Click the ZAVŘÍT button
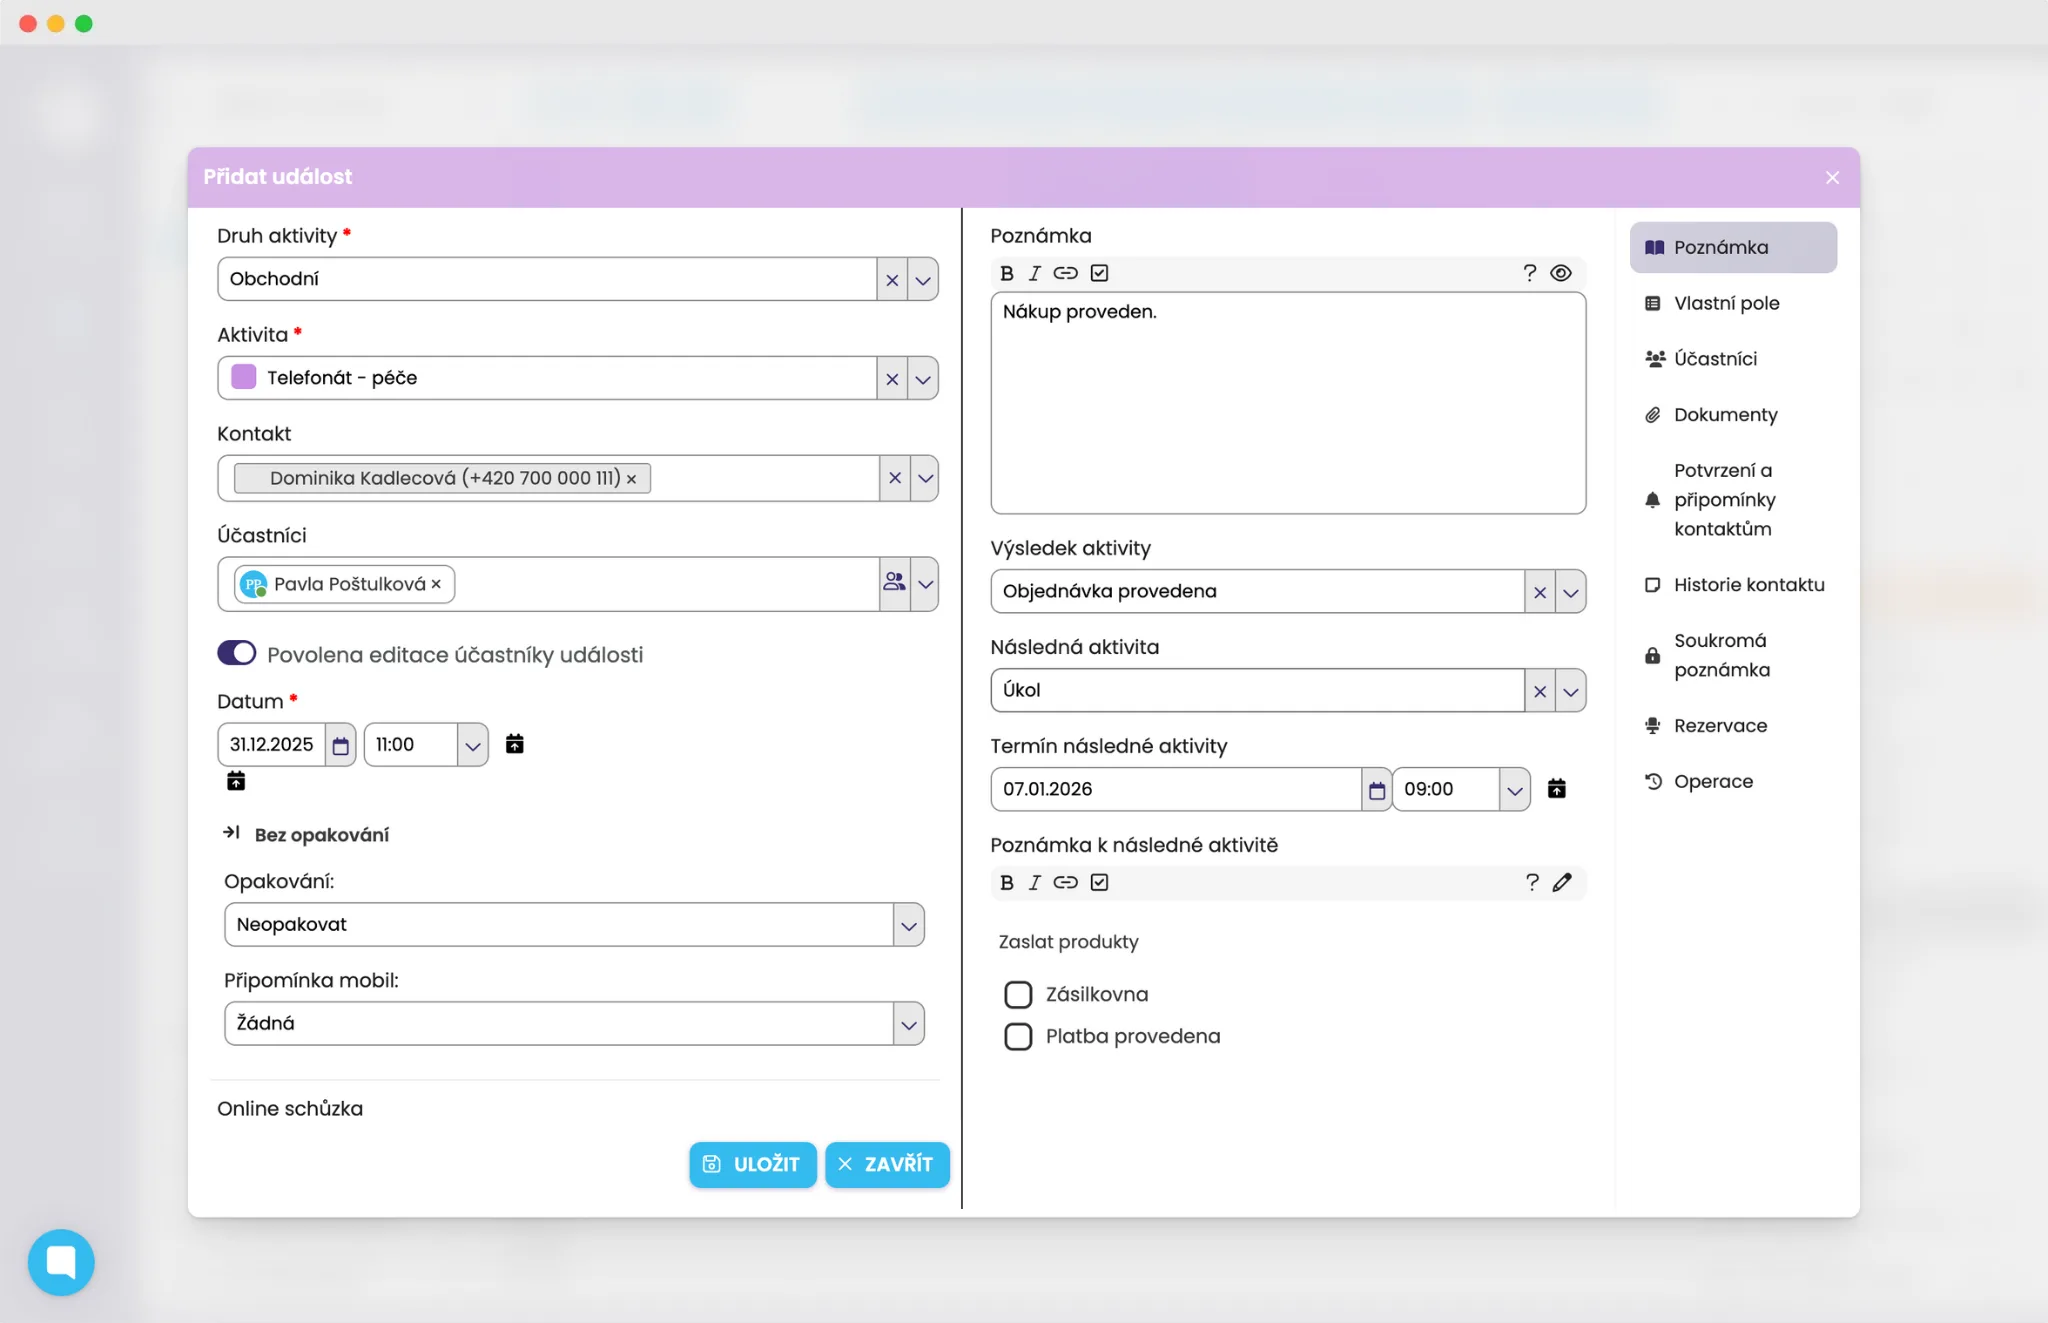Viewport: 2048px width, 1323px height. (887, 1165)
